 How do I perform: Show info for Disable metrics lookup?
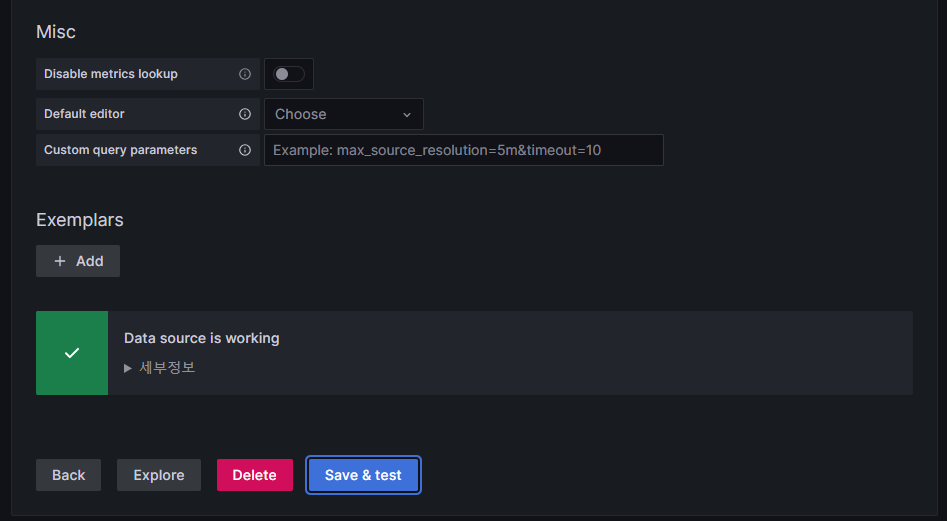(245, 74)
